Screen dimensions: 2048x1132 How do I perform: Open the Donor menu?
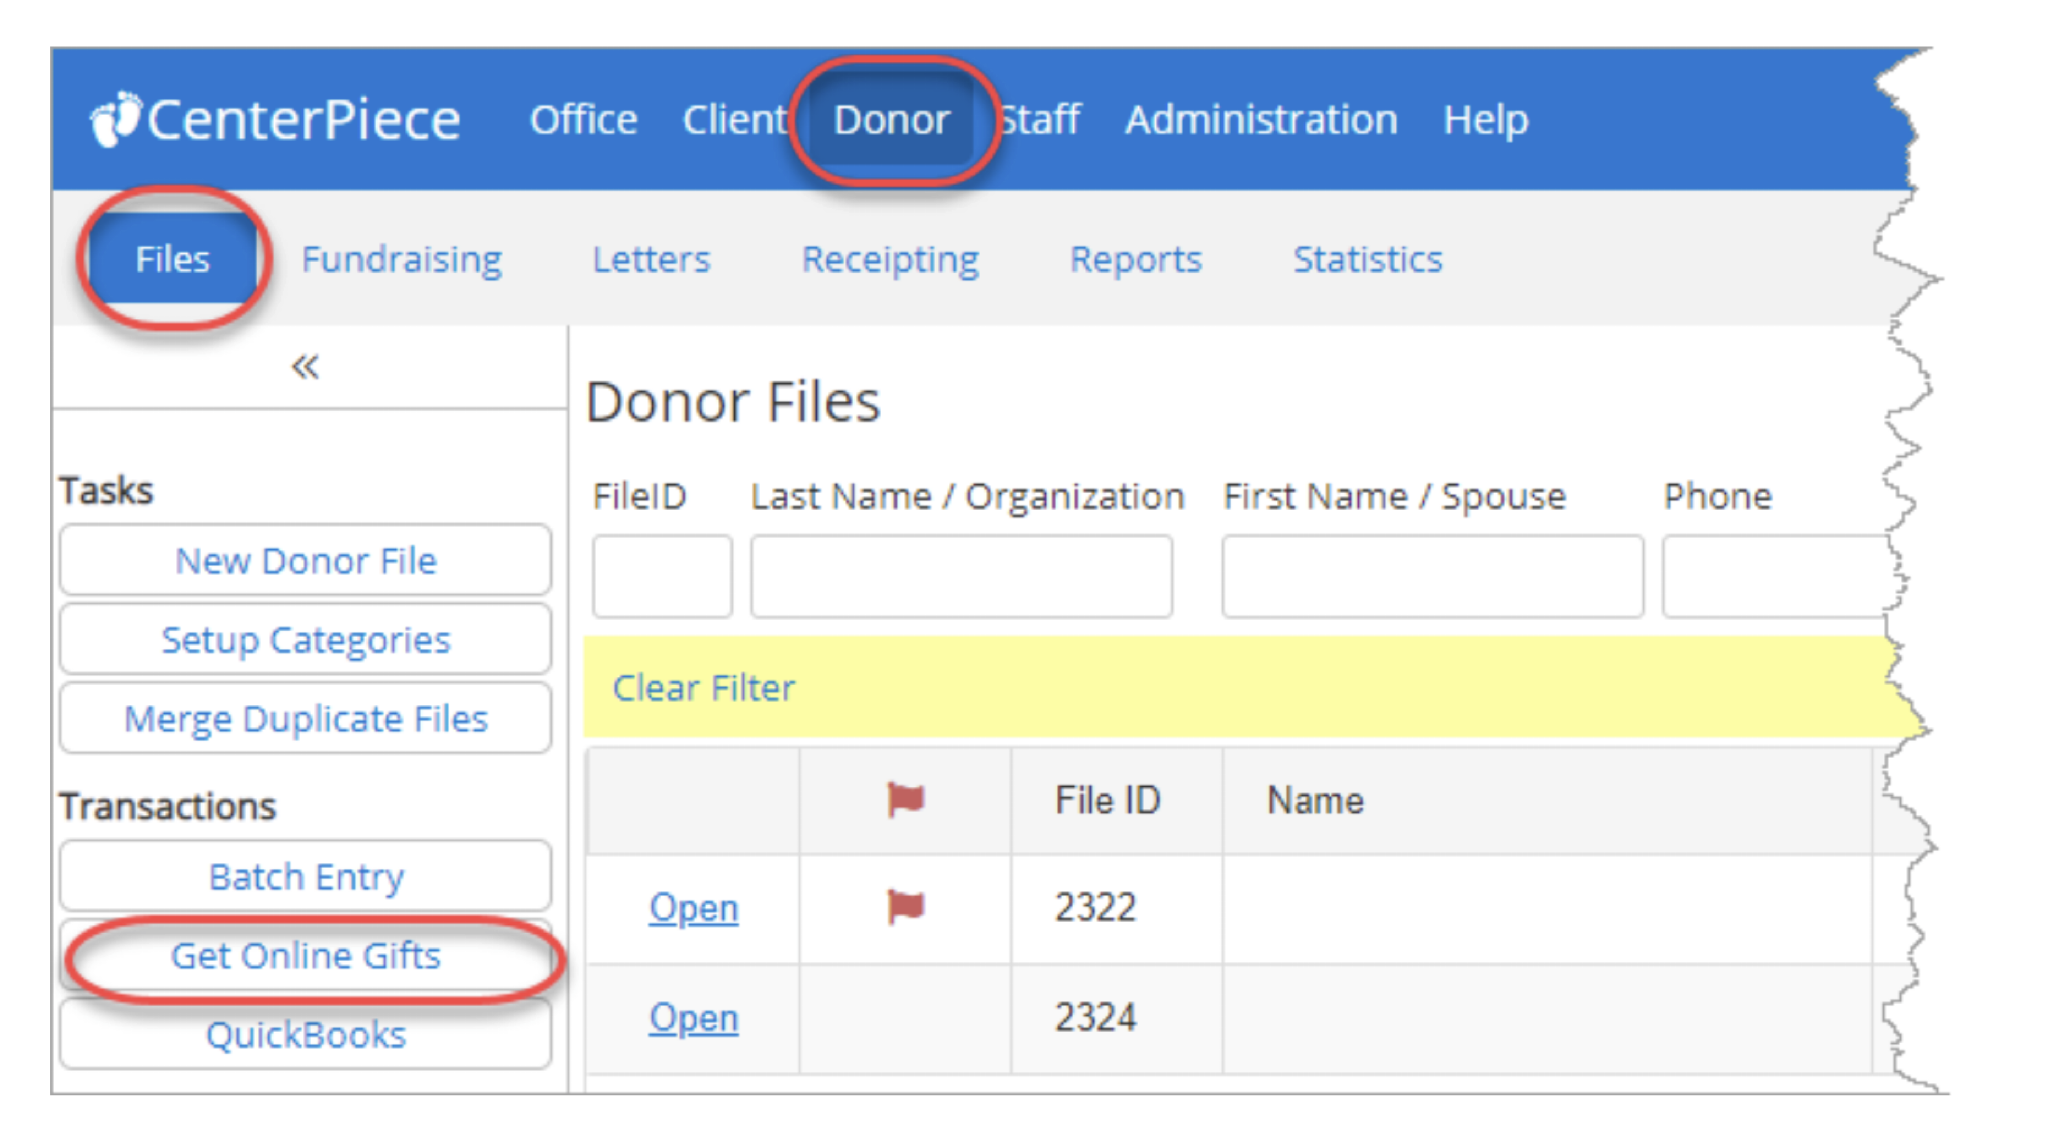point(891,120)
